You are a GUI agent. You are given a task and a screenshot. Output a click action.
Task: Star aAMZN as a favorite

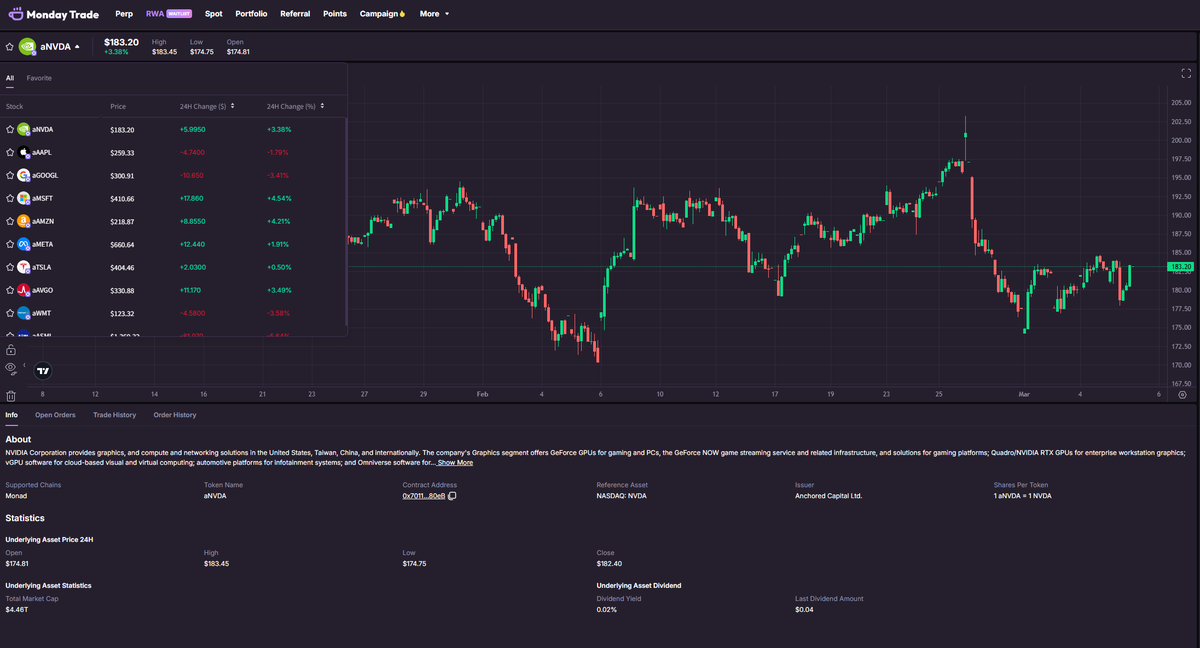pyautogui.click(x=10, y=221)
